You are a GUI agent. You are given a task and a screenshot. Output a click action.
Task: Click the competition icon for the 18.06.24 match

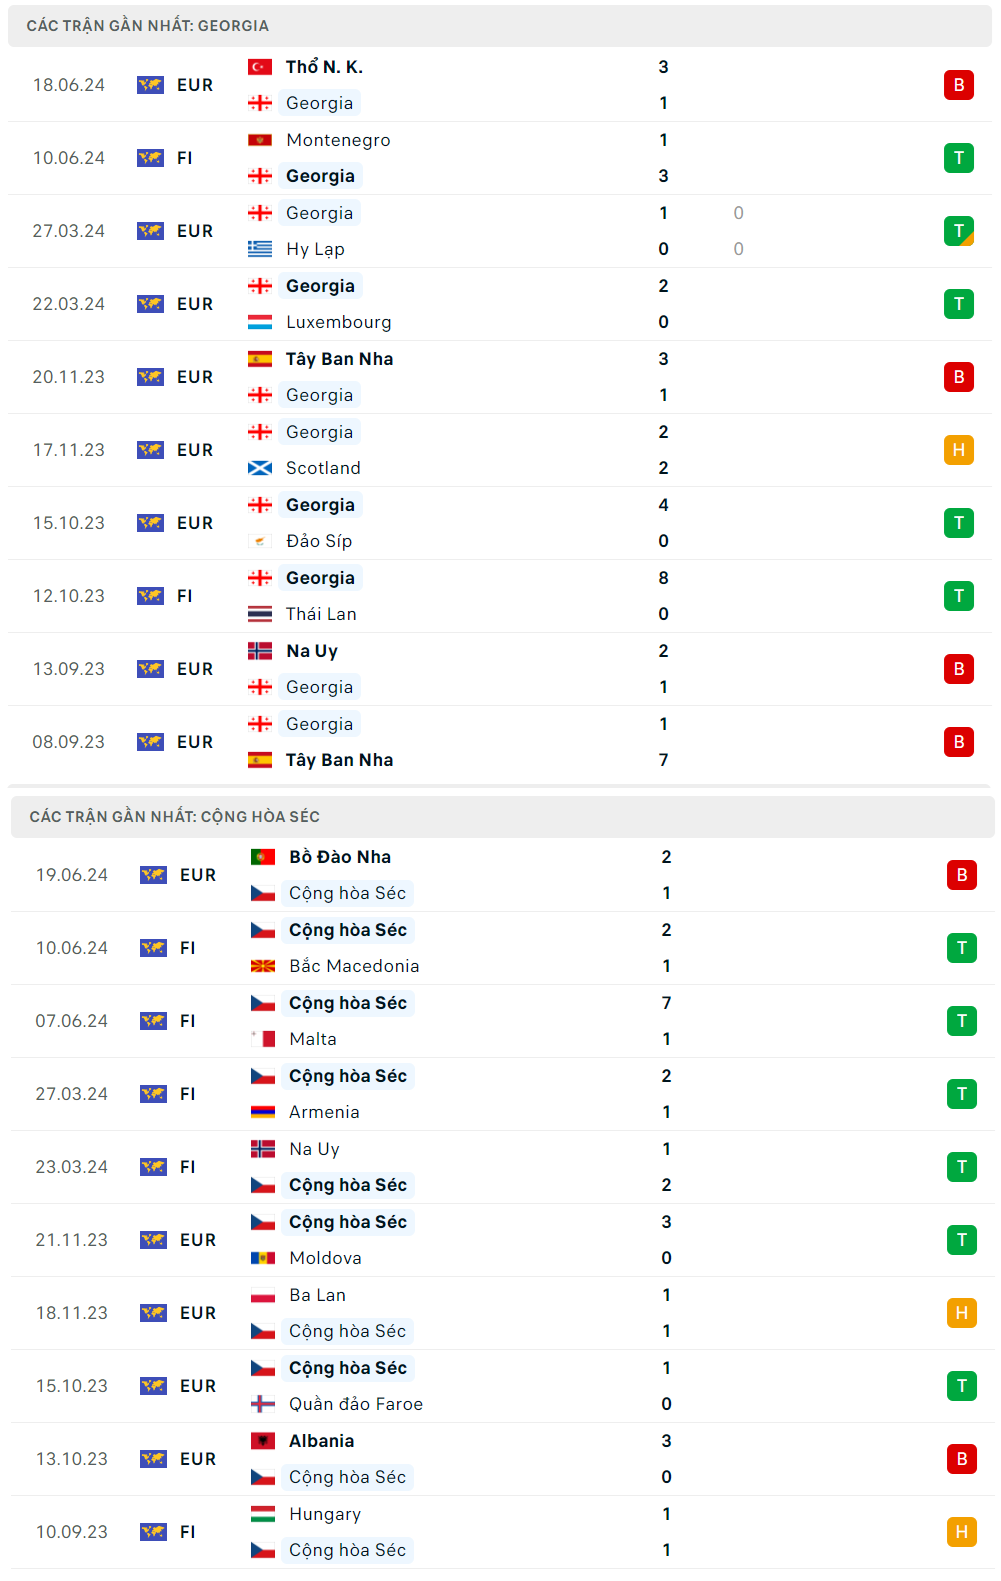point(150,85)
